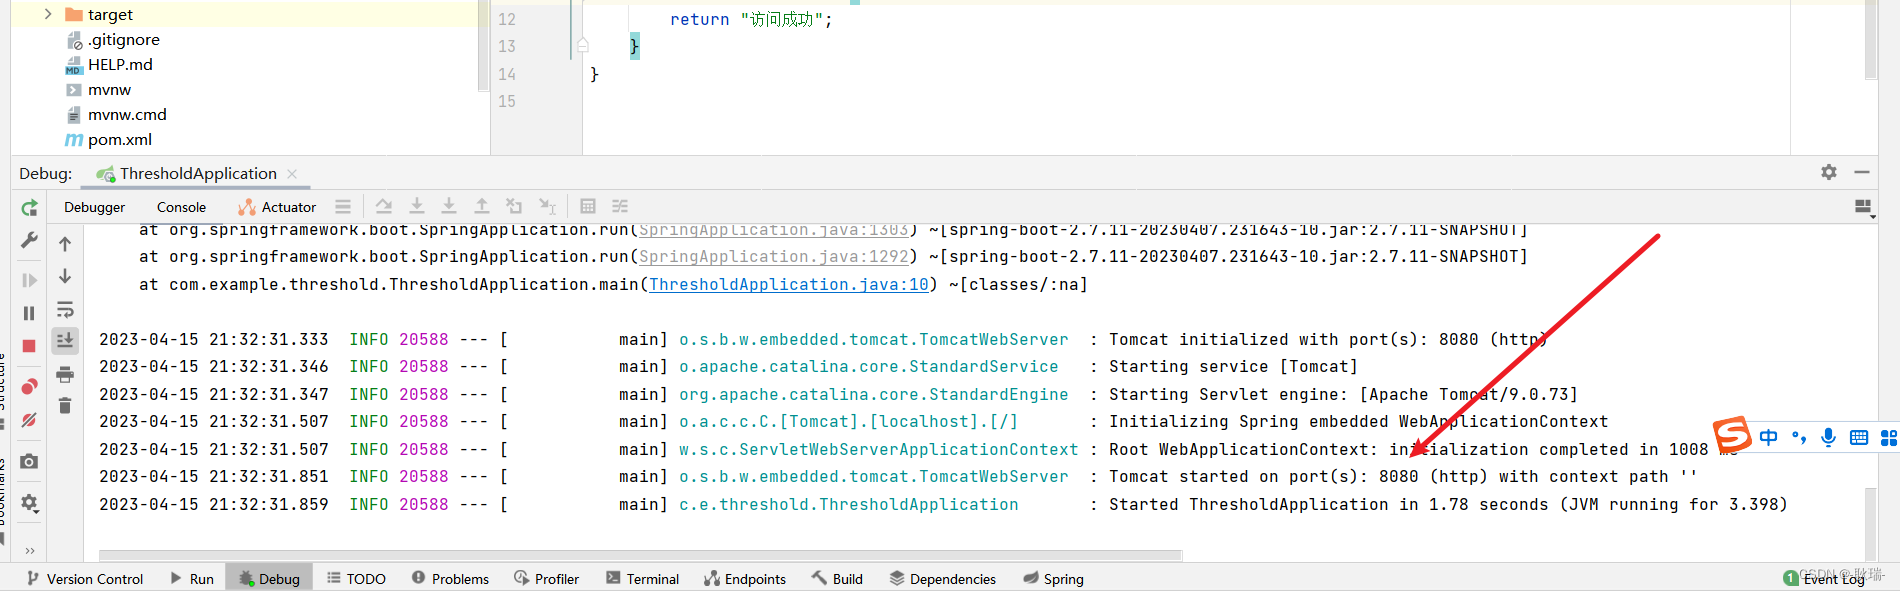The height and width of the screenshot is (591, 1900).
Task: Close the ThresholdApplication debug tab
Action: click(x=292, y=174)
